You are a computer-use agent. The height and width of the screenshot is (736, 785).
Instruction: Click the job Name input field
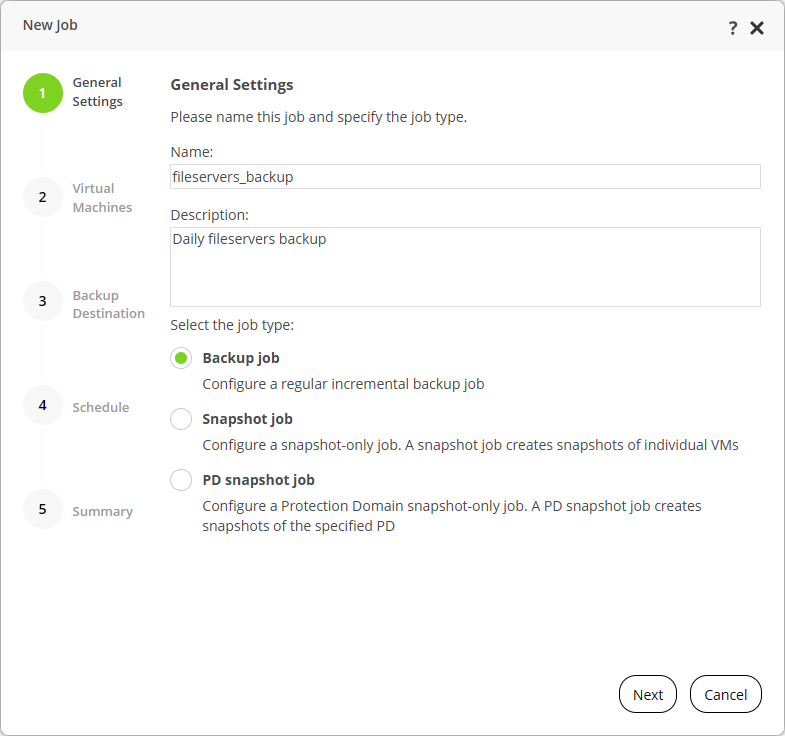pyautogui.click(x=465, y=177)
